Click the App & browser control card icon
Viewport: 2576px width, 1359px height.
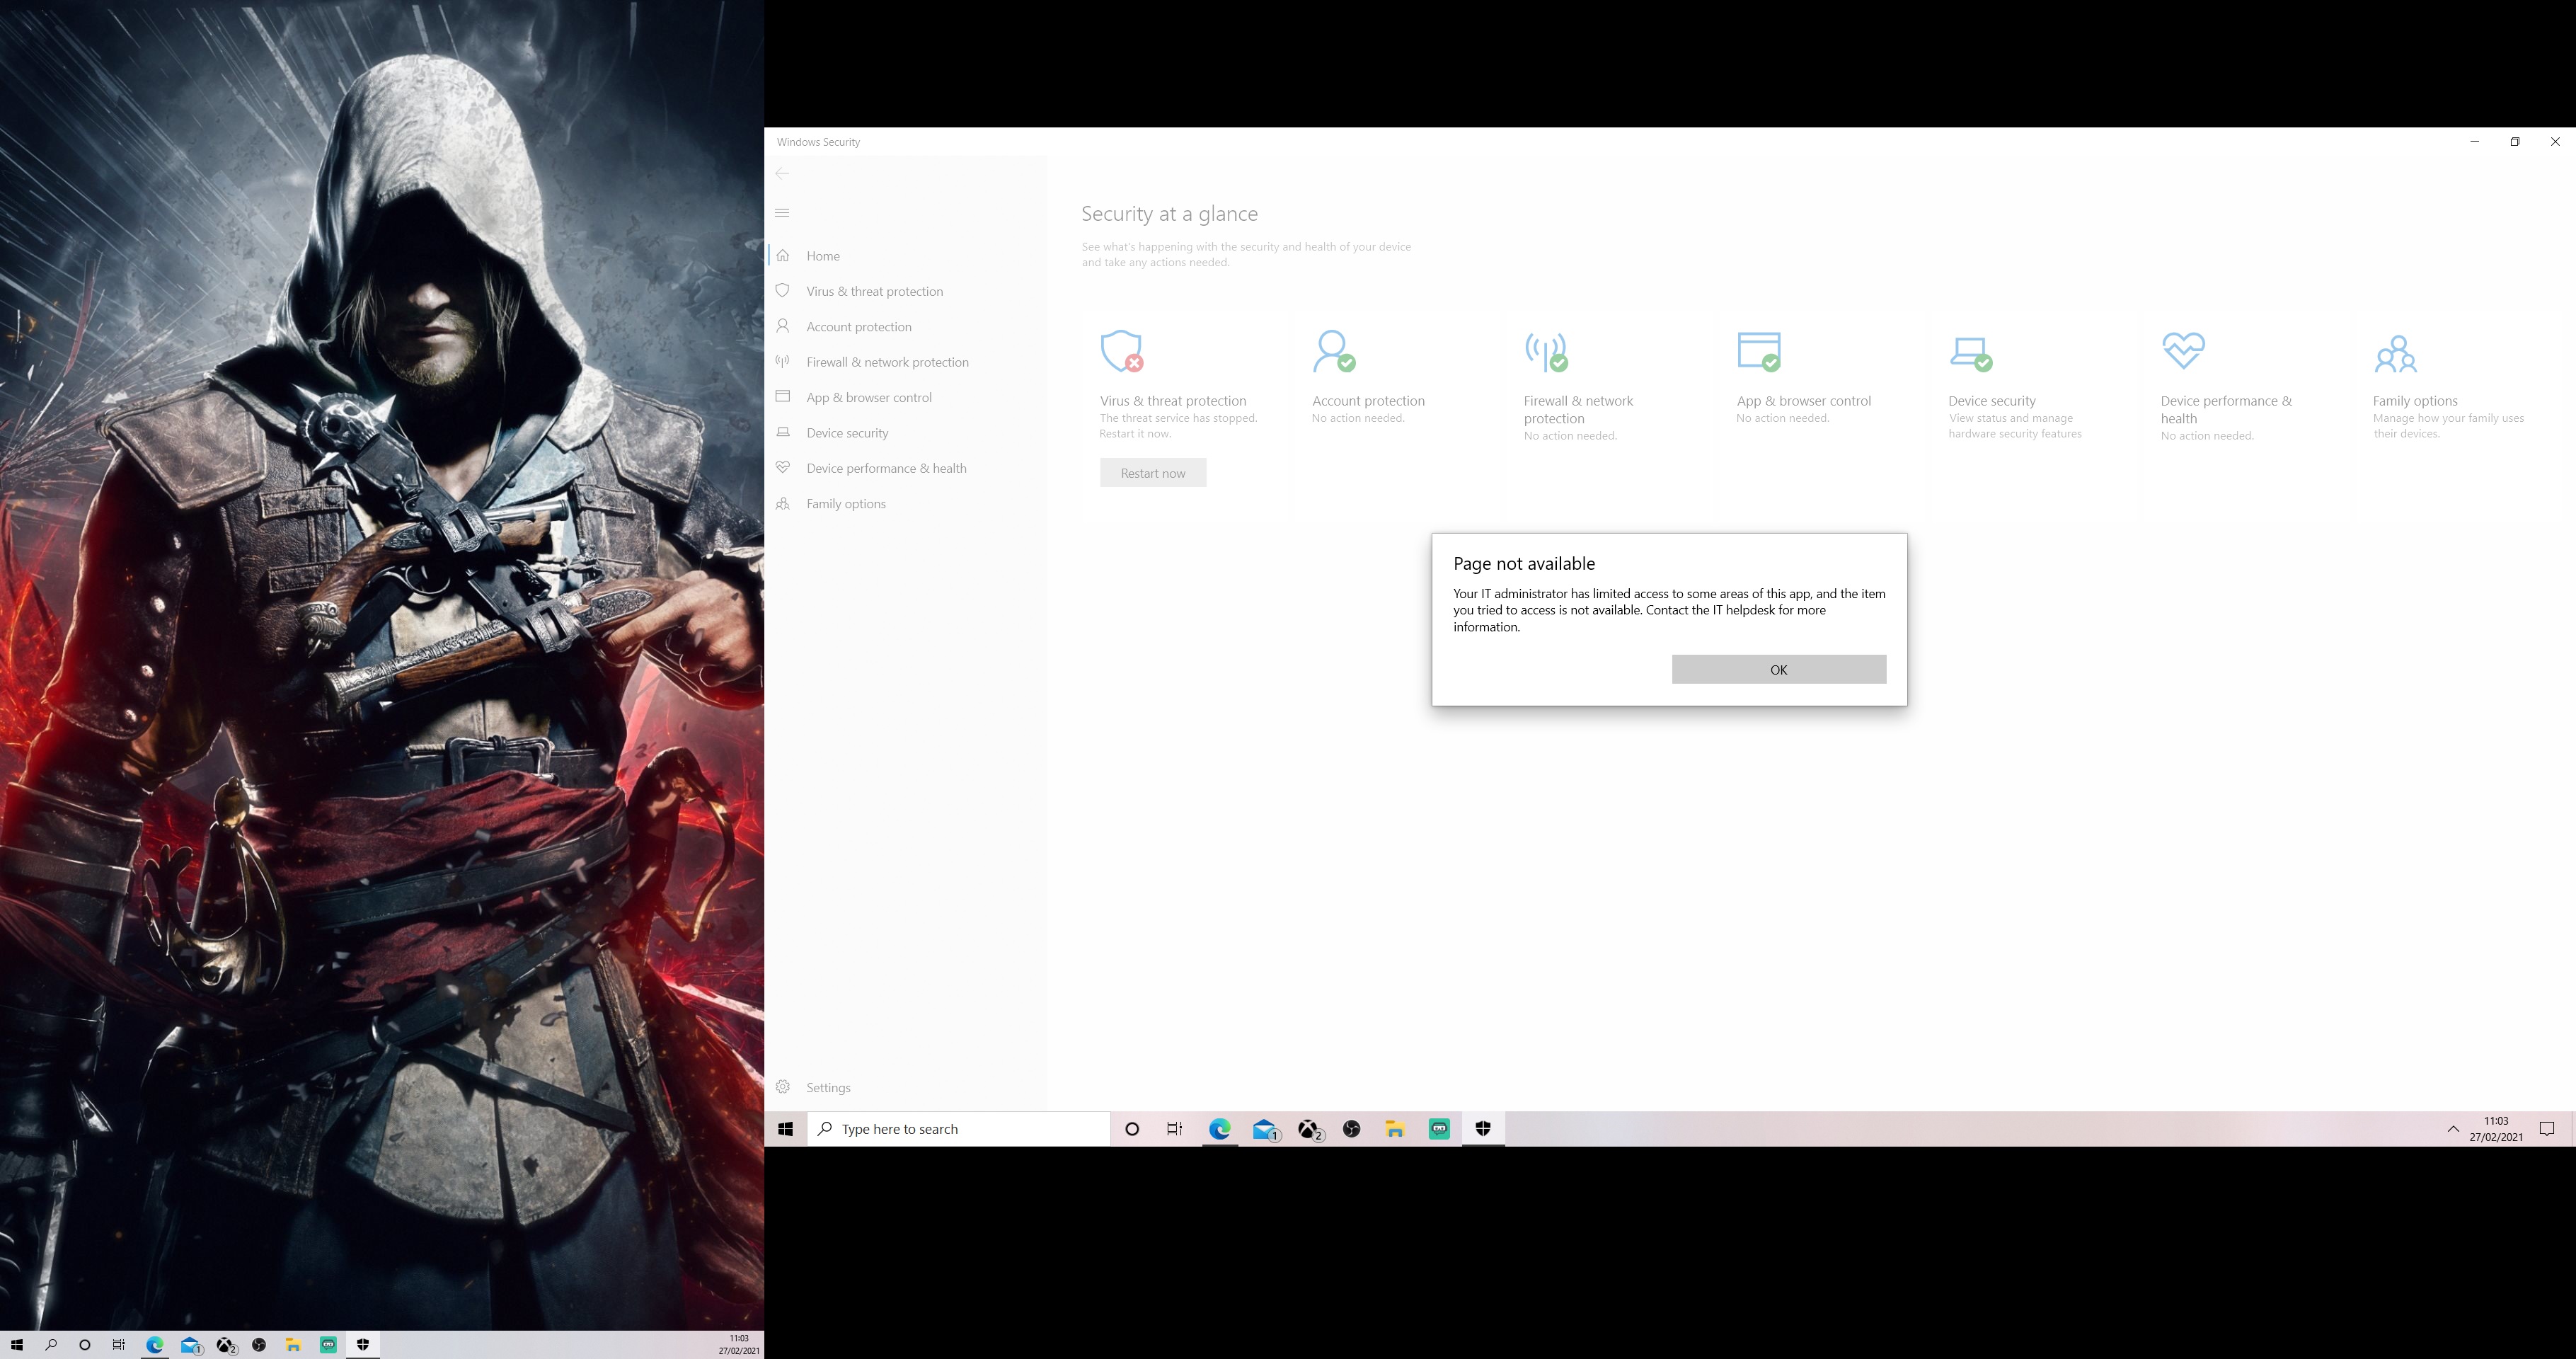(x=1759, y=351)
